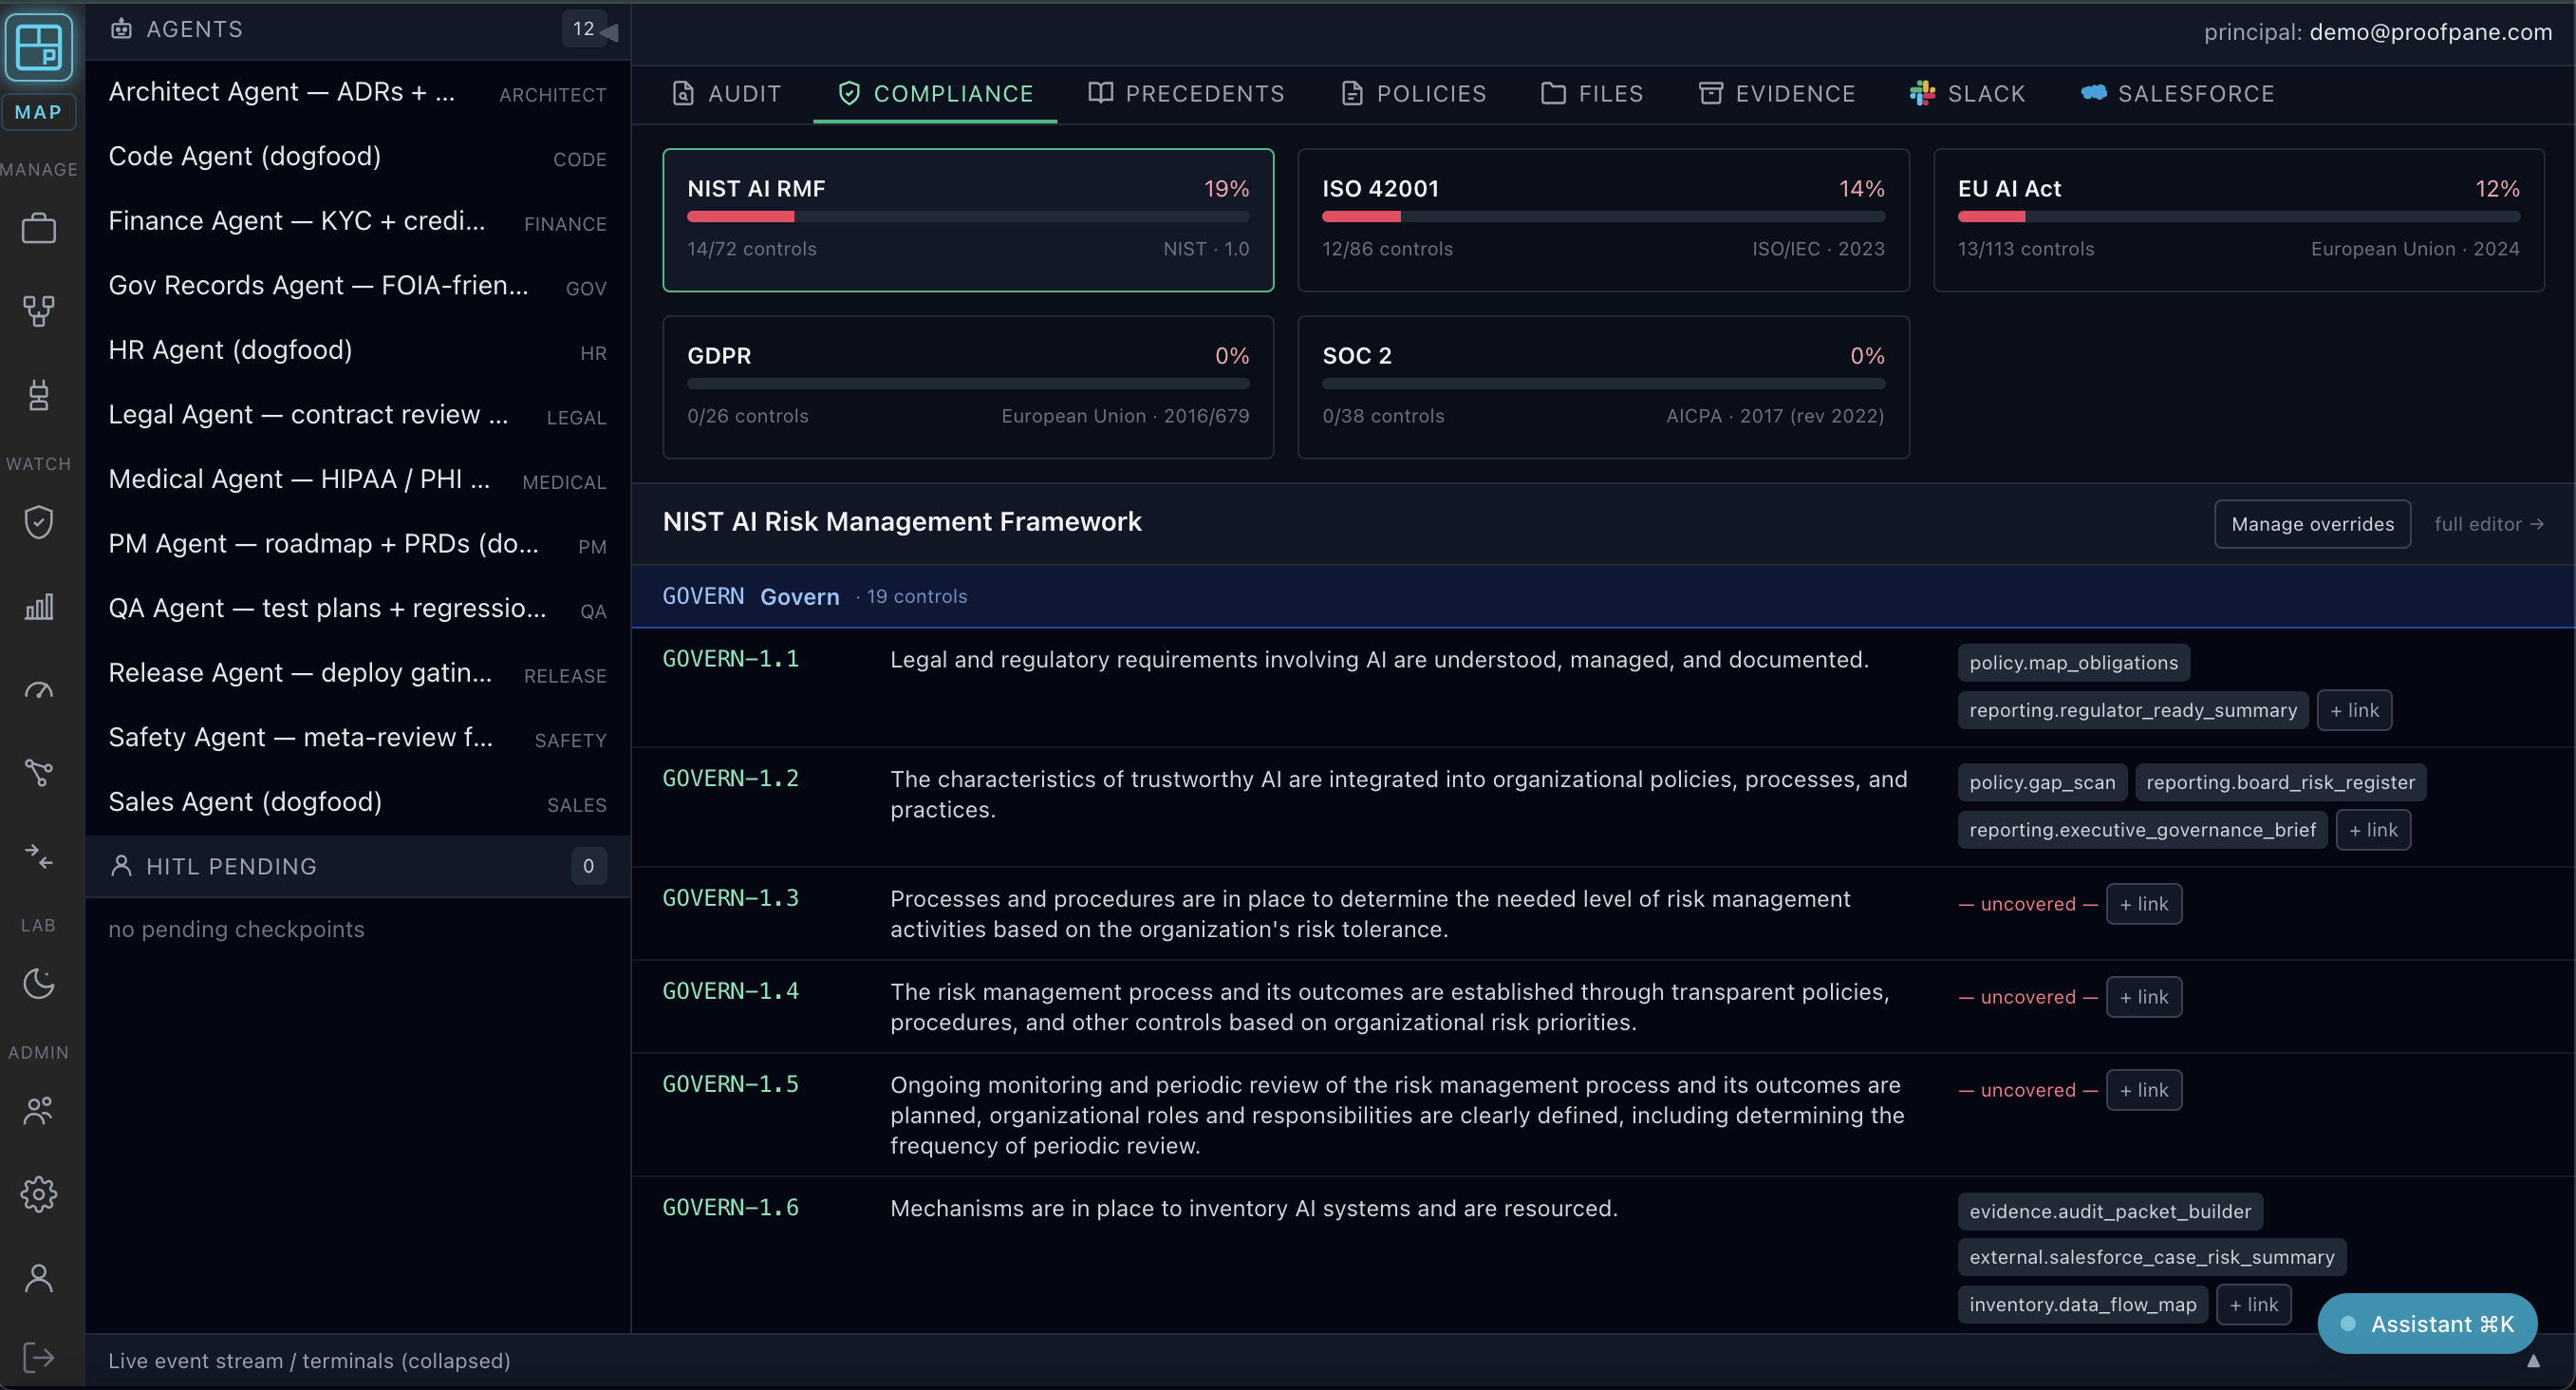Click the EU AI Act progress bar
Viewport: 2576px width, 1390px height.
click(x=2238, y=216)
